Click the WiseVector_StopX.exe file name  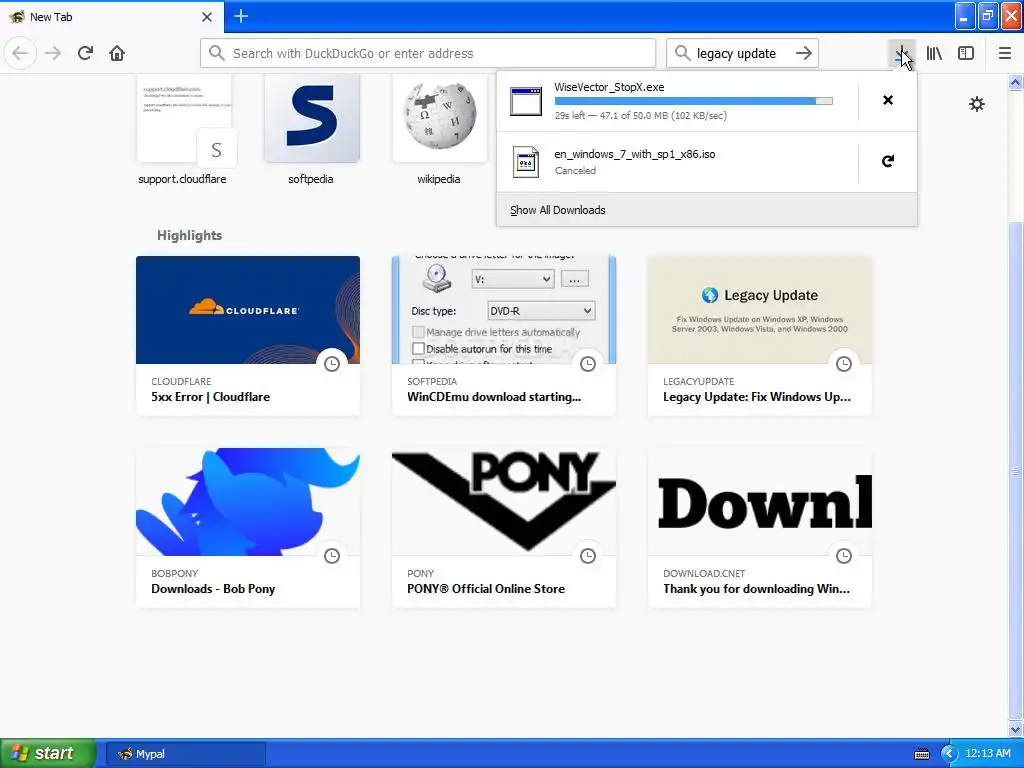pos(609,87)
